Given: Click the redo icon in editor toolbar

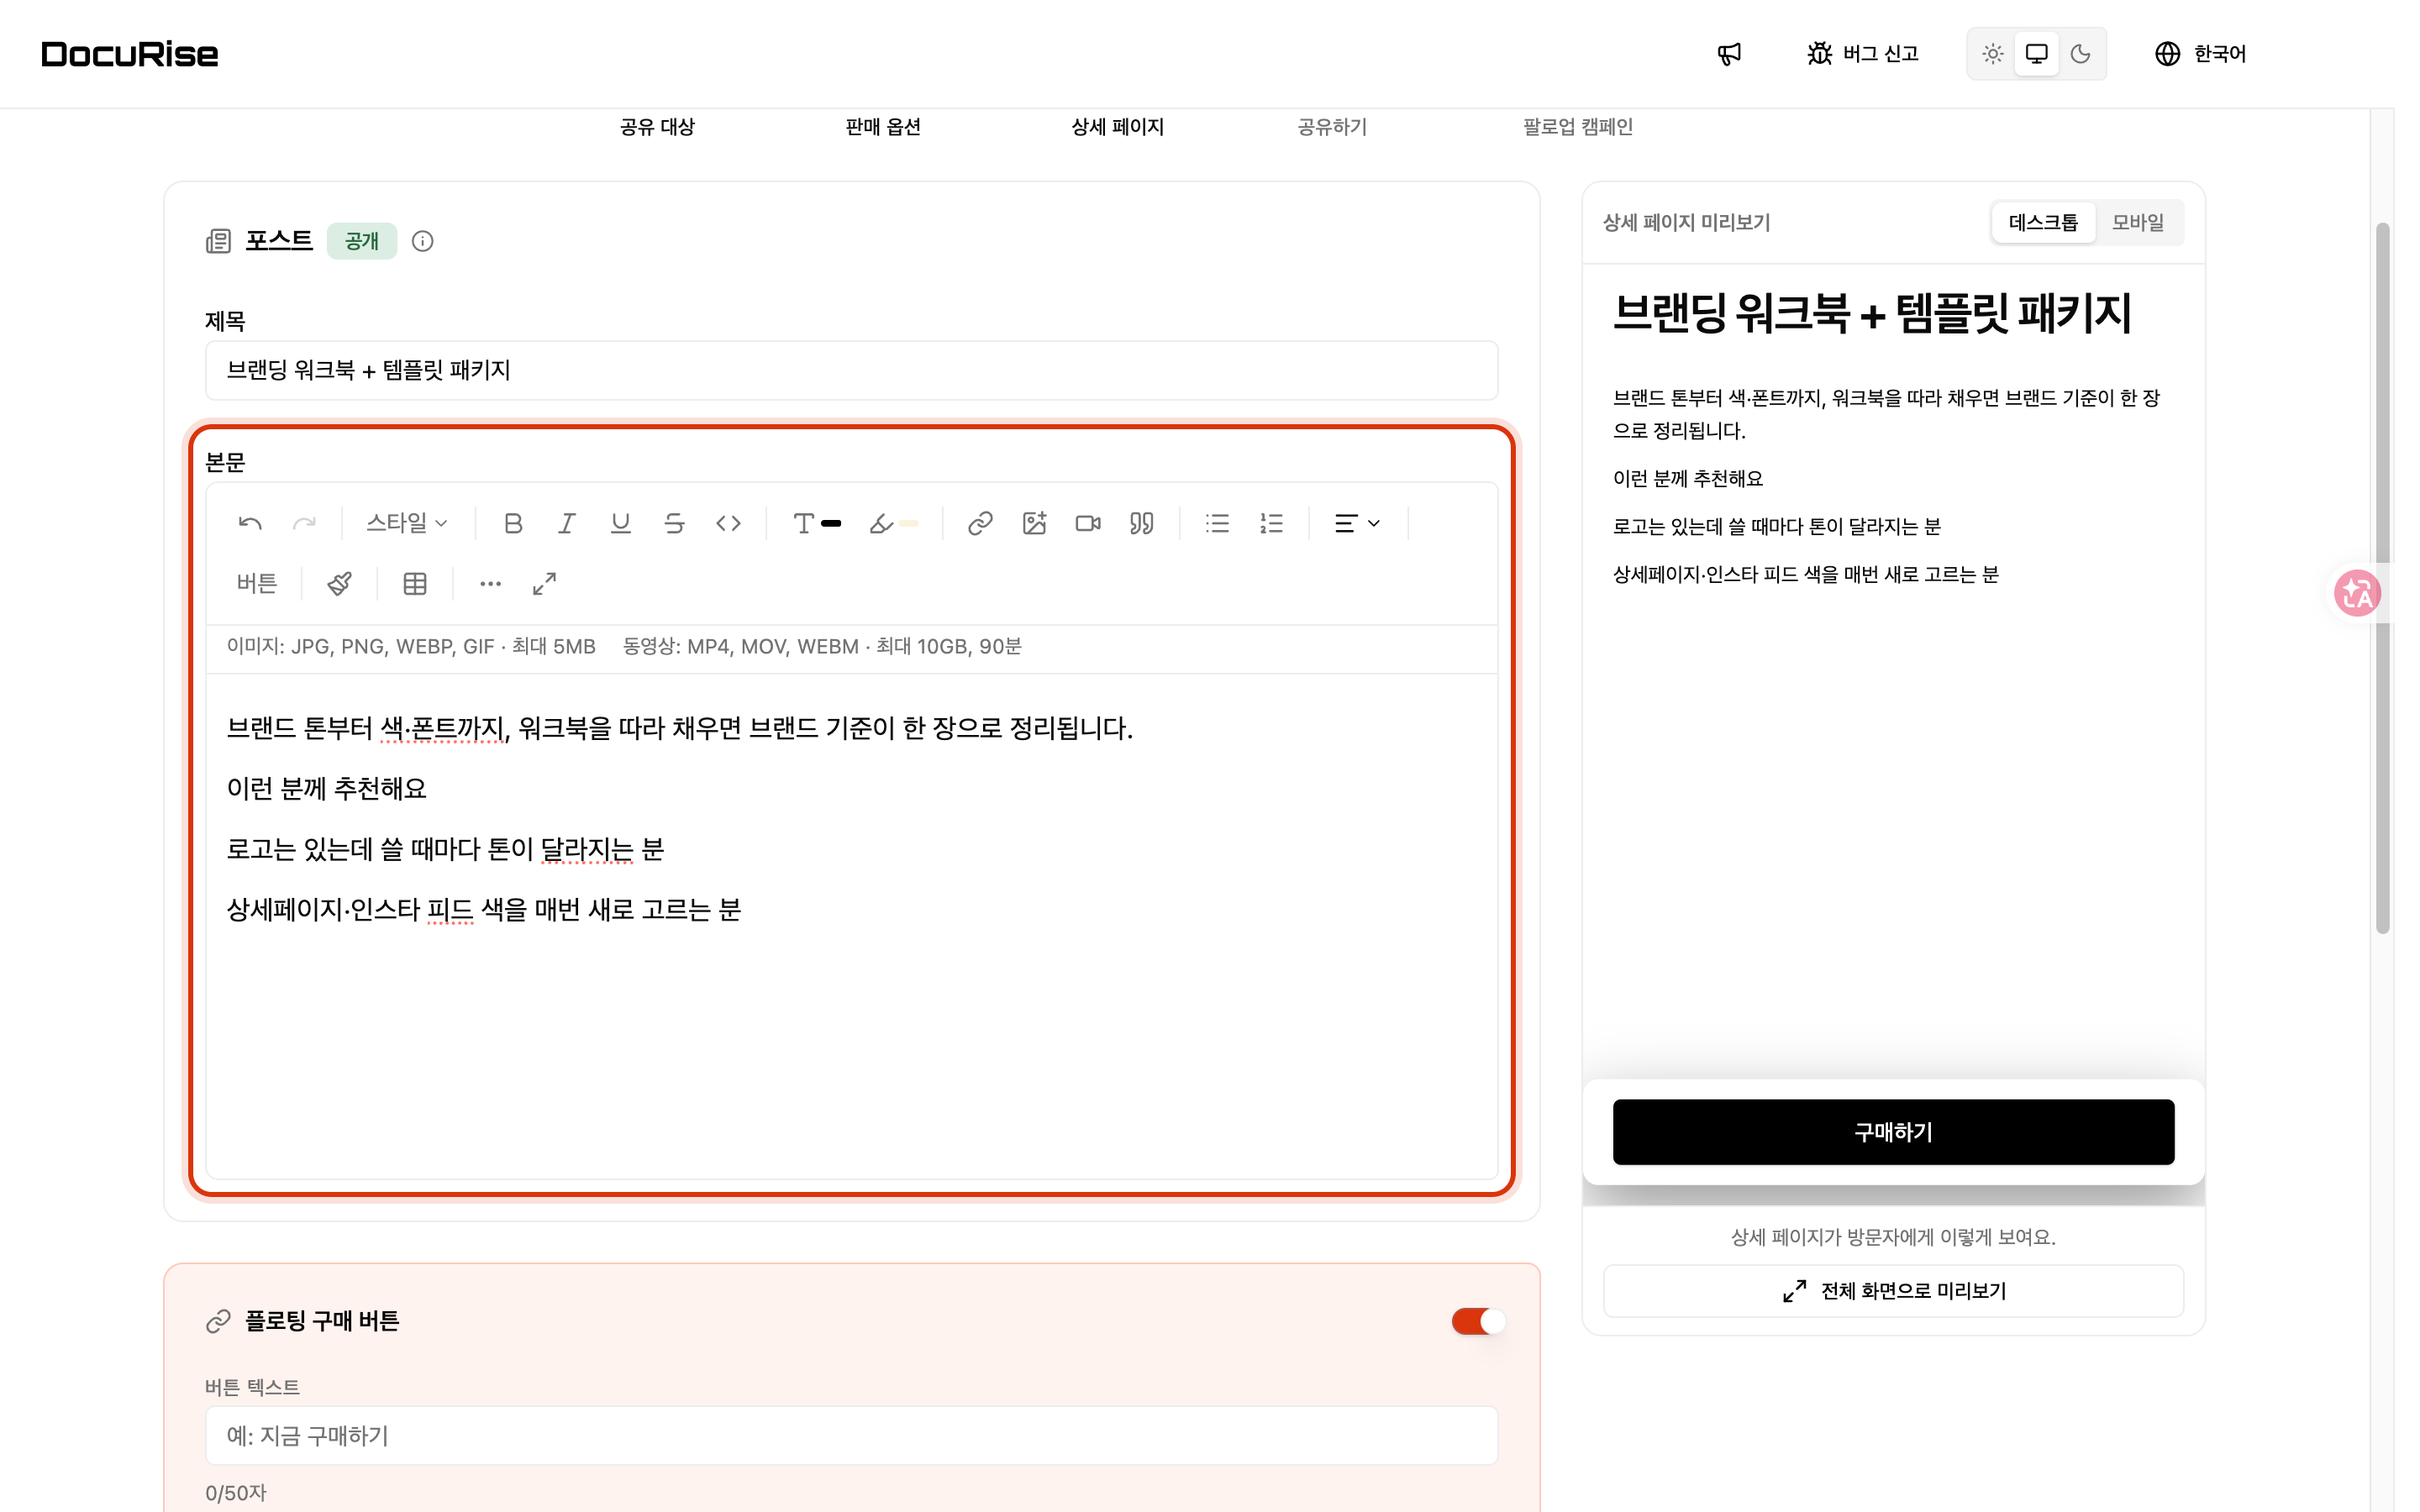Looking at the screenshot, I should point(304,523).
